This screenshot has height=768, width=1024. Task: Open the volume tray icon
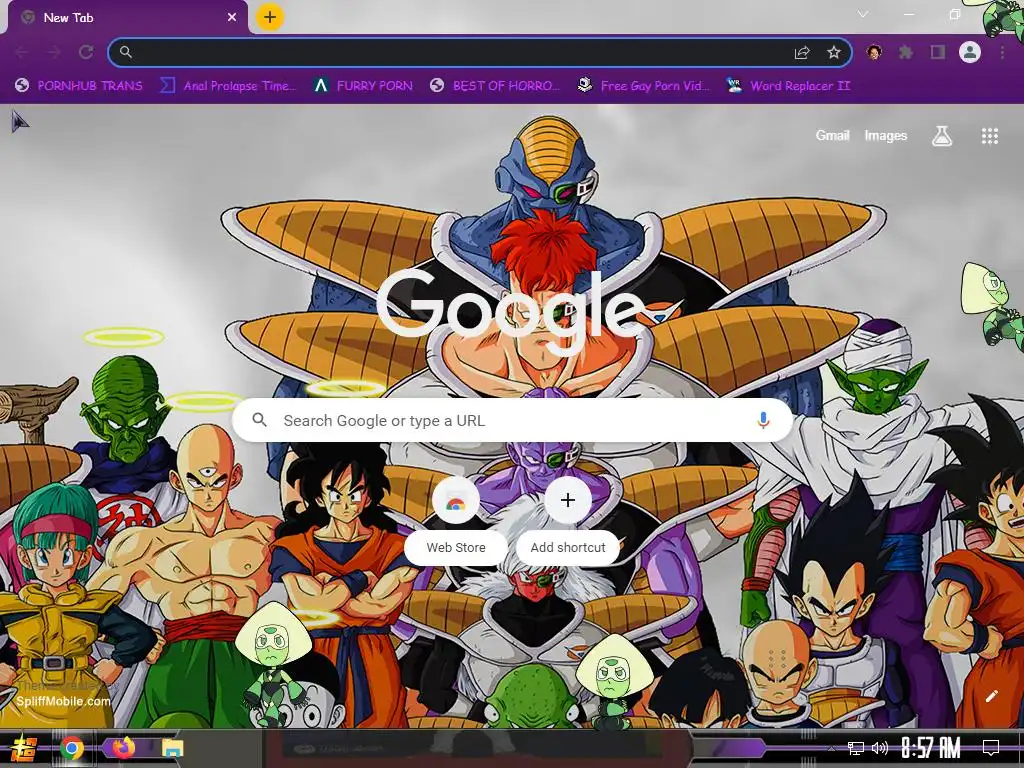880,748
